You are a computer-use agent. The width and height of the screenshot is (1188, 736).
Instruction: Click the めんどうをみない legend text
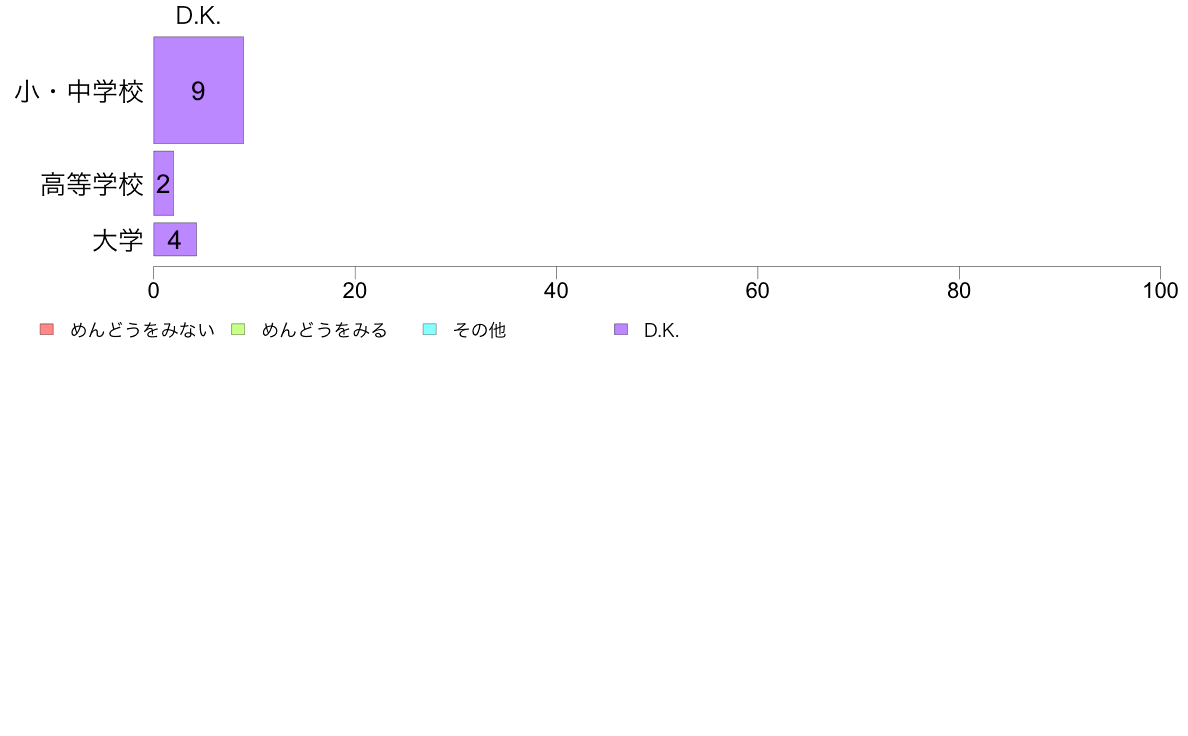tap(142, 330)
